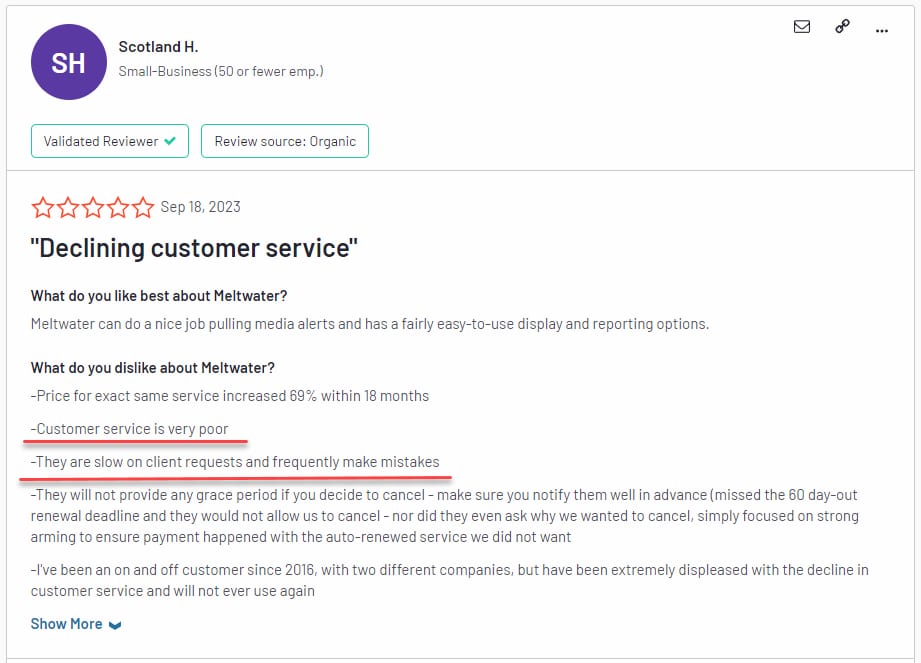Click the Validated Reviewer badge
921x663 pixels.
110,141
